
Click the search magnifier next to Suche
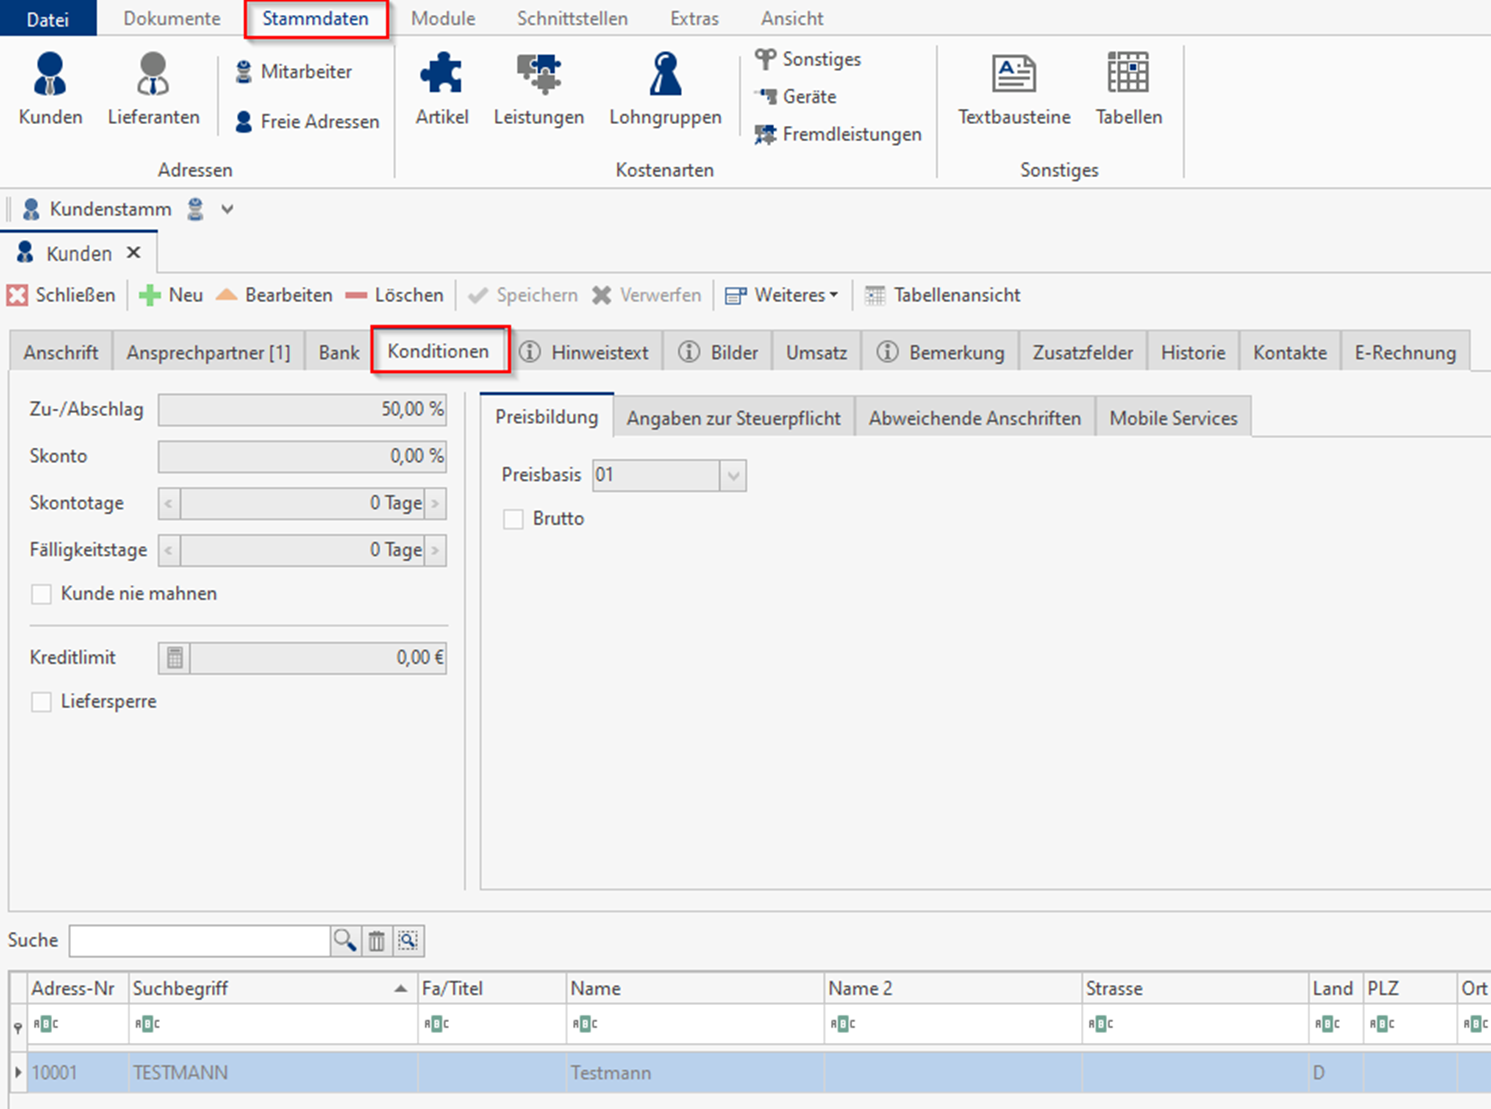pos(345,940)
